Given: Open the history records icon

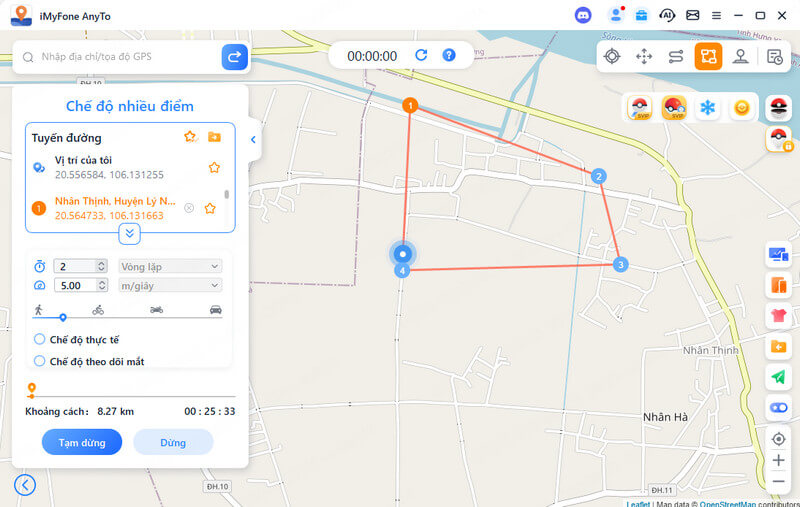Looking at the screenshot, I should (774, 57).
